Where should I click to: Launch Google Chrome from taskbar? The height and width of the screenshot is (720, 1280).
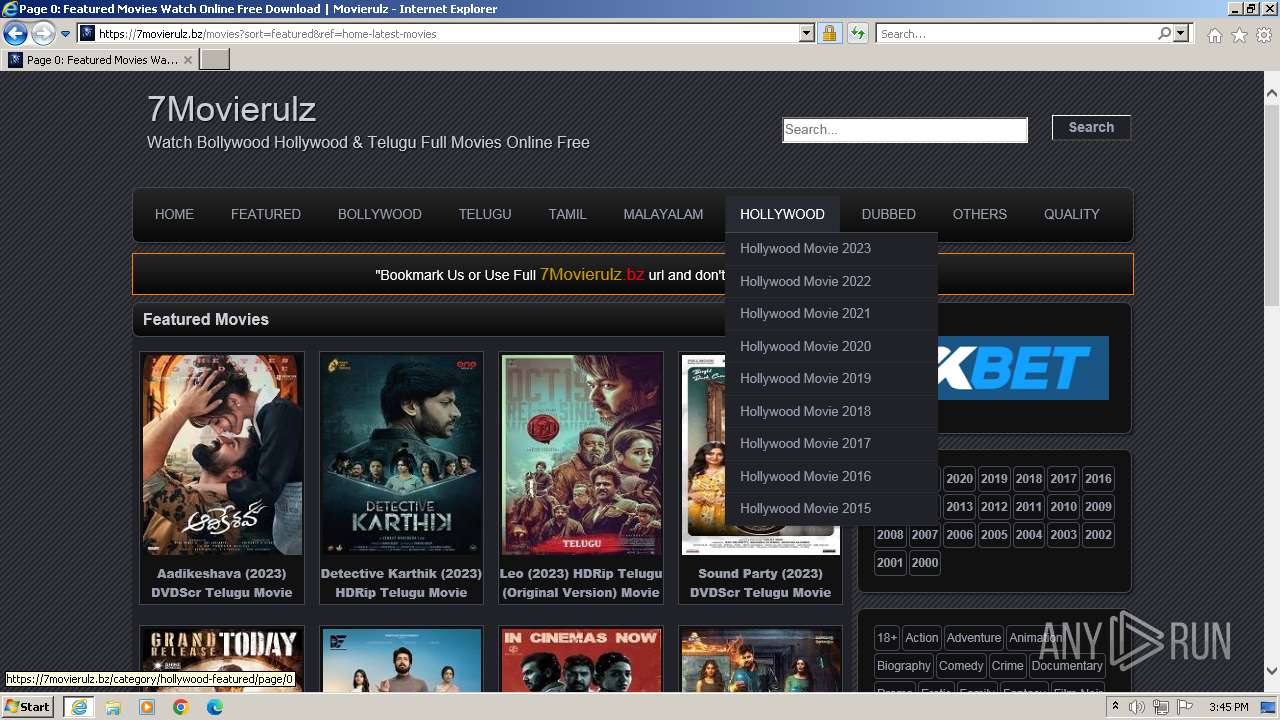pos(181,707)
